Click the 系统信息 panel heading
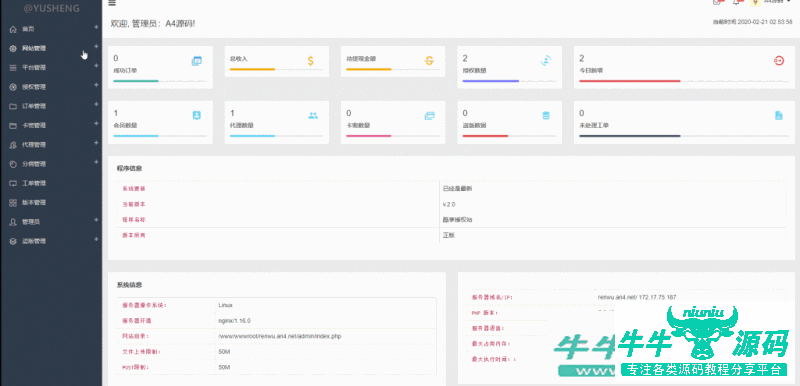Screen dimensions: 800x386 [x=130, y=285]
